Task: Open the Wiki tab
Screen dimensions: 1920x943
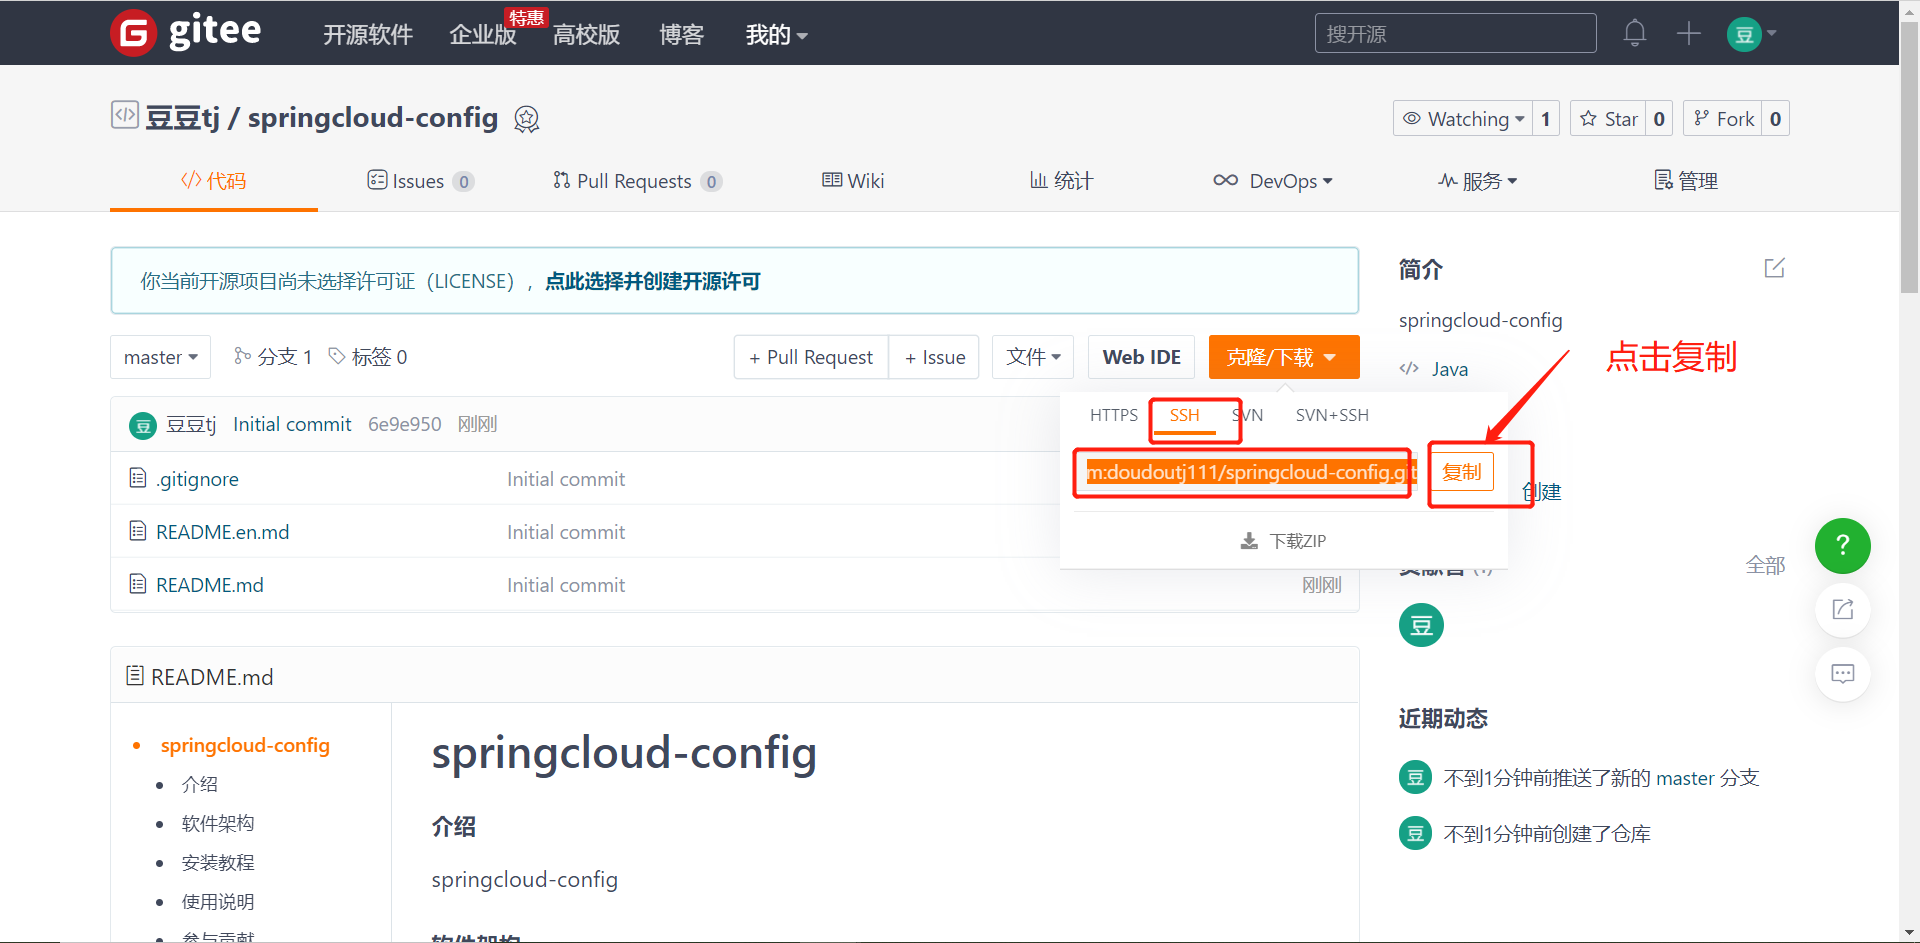Action: coord(853,181)
